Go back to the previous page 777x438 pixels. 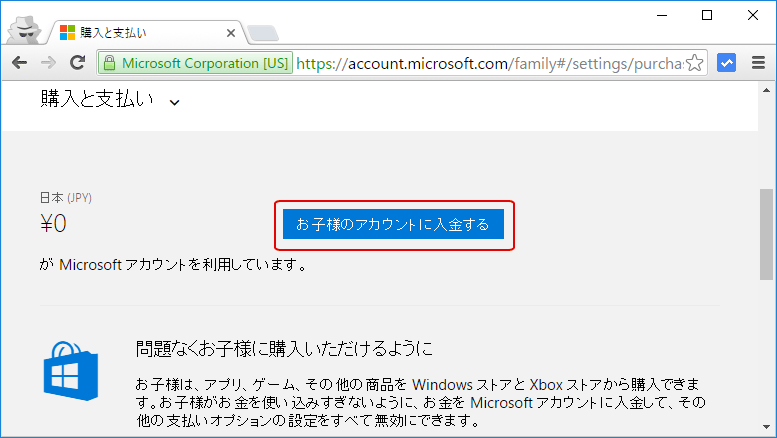tap(20, 63)
